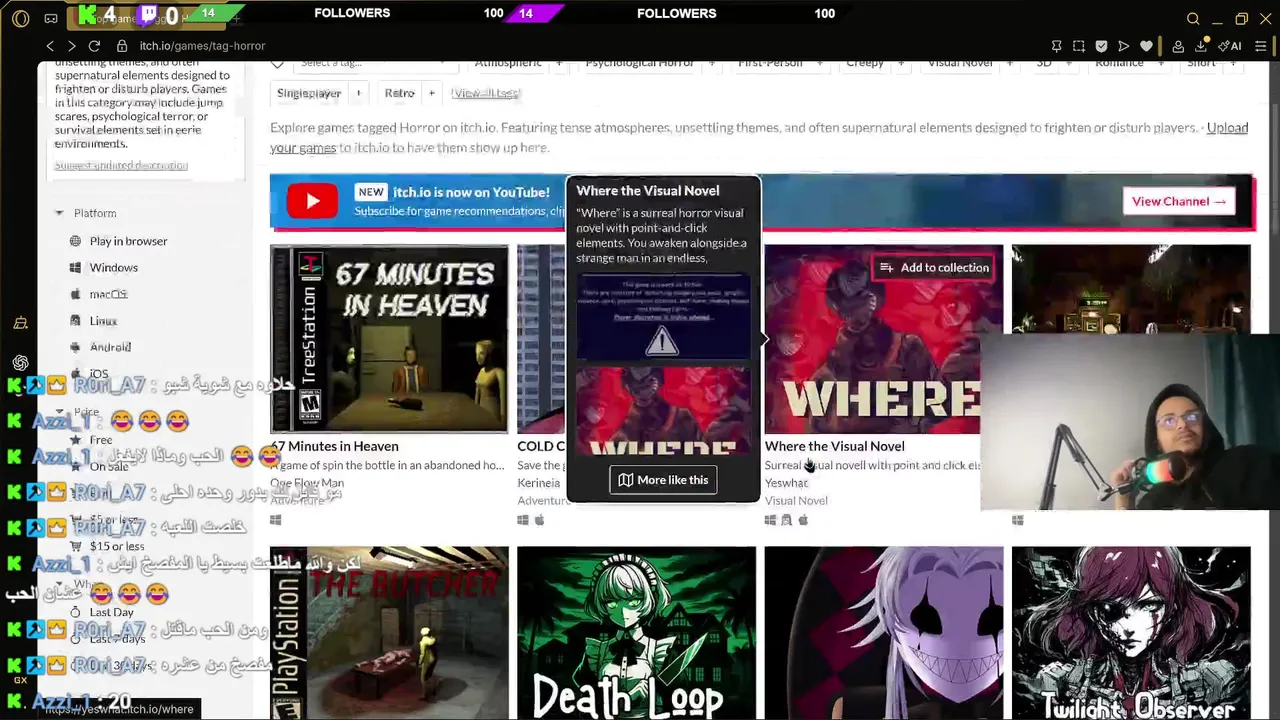Open the Kerineia author link

pos(539,483)
